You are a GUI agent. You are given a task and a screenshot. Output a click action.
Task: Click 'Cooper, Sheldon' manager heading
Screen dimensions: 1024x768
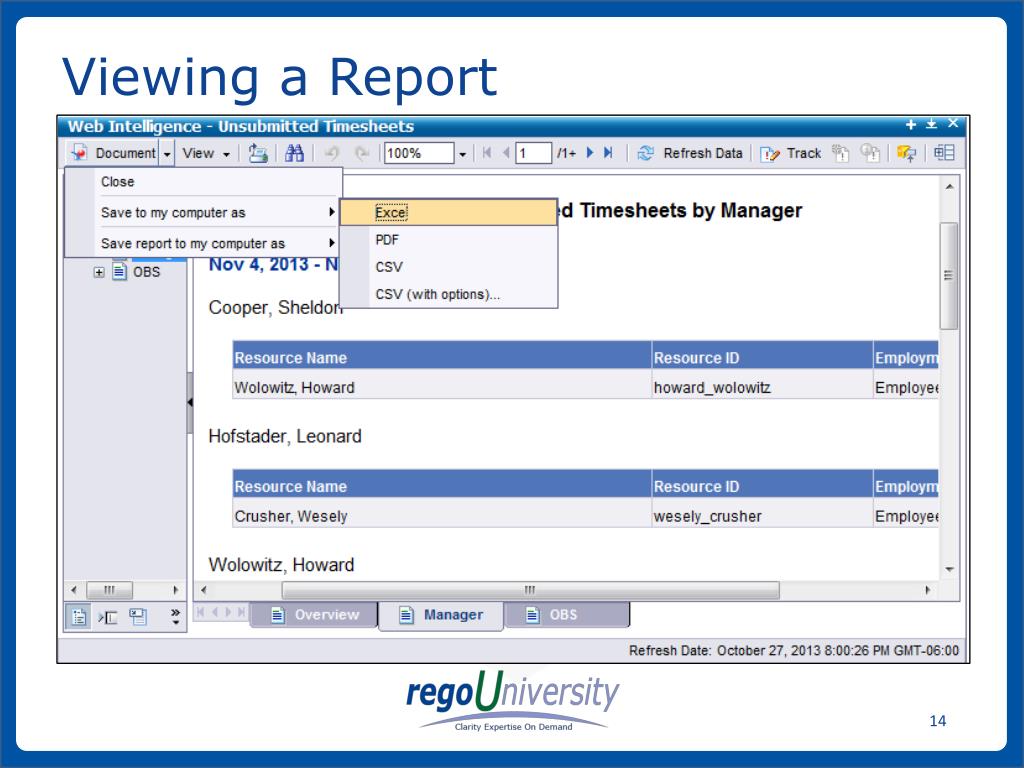(276, 308)
